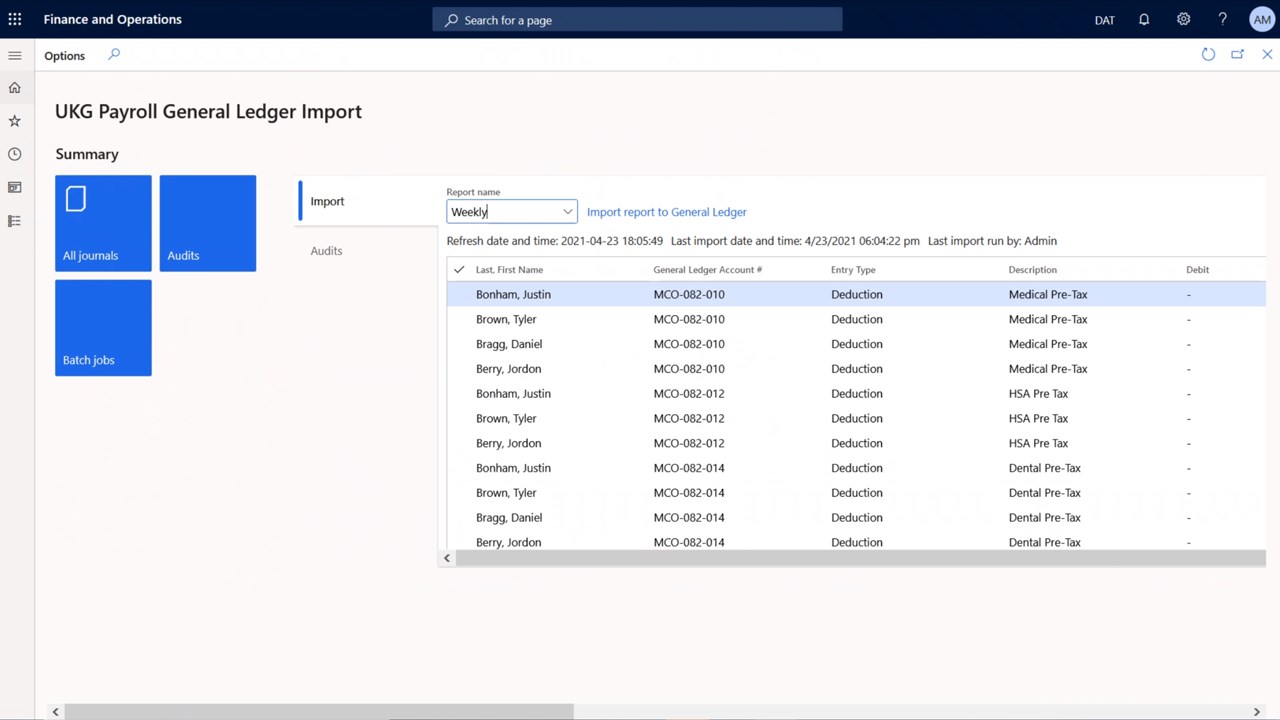Open the Audits tile

point(208,223)
